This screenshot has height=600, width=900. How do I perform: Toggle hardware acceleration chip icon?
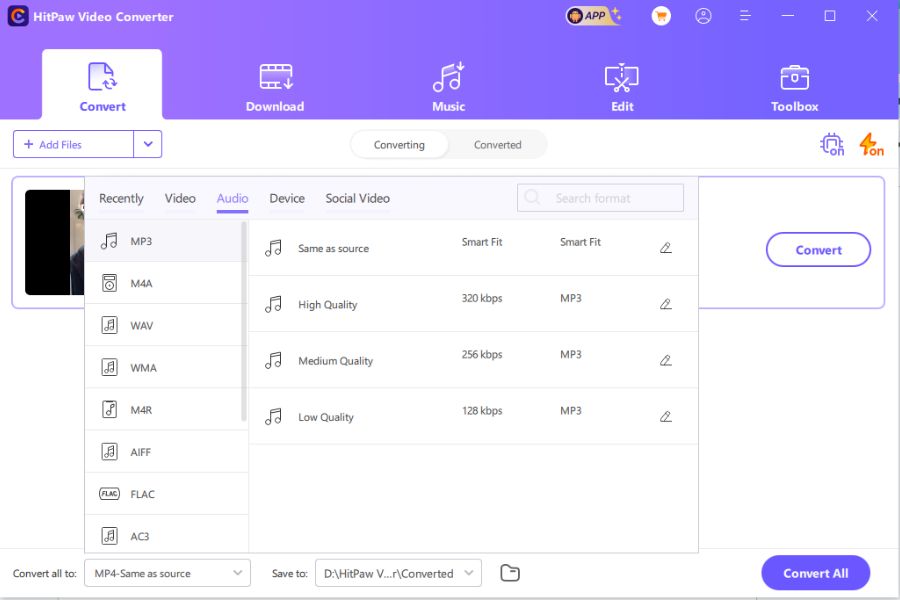831,145
